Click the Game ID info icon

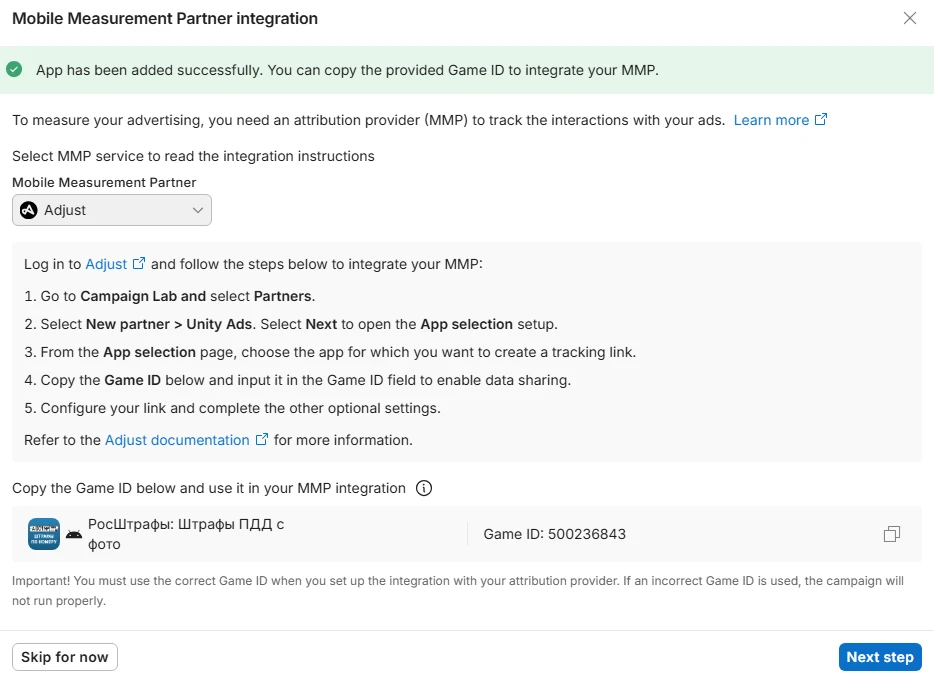pos(424,489)
